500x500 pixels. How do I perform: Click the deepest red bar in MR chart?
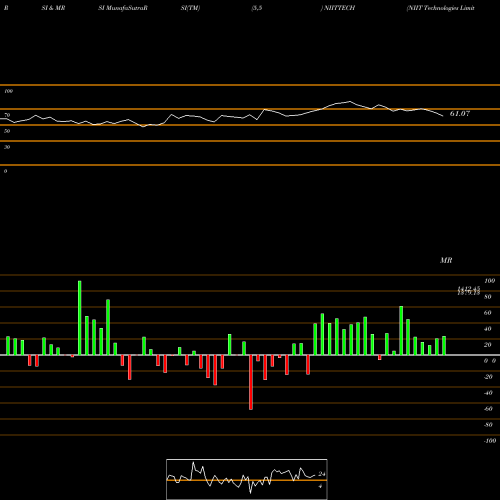251,382
